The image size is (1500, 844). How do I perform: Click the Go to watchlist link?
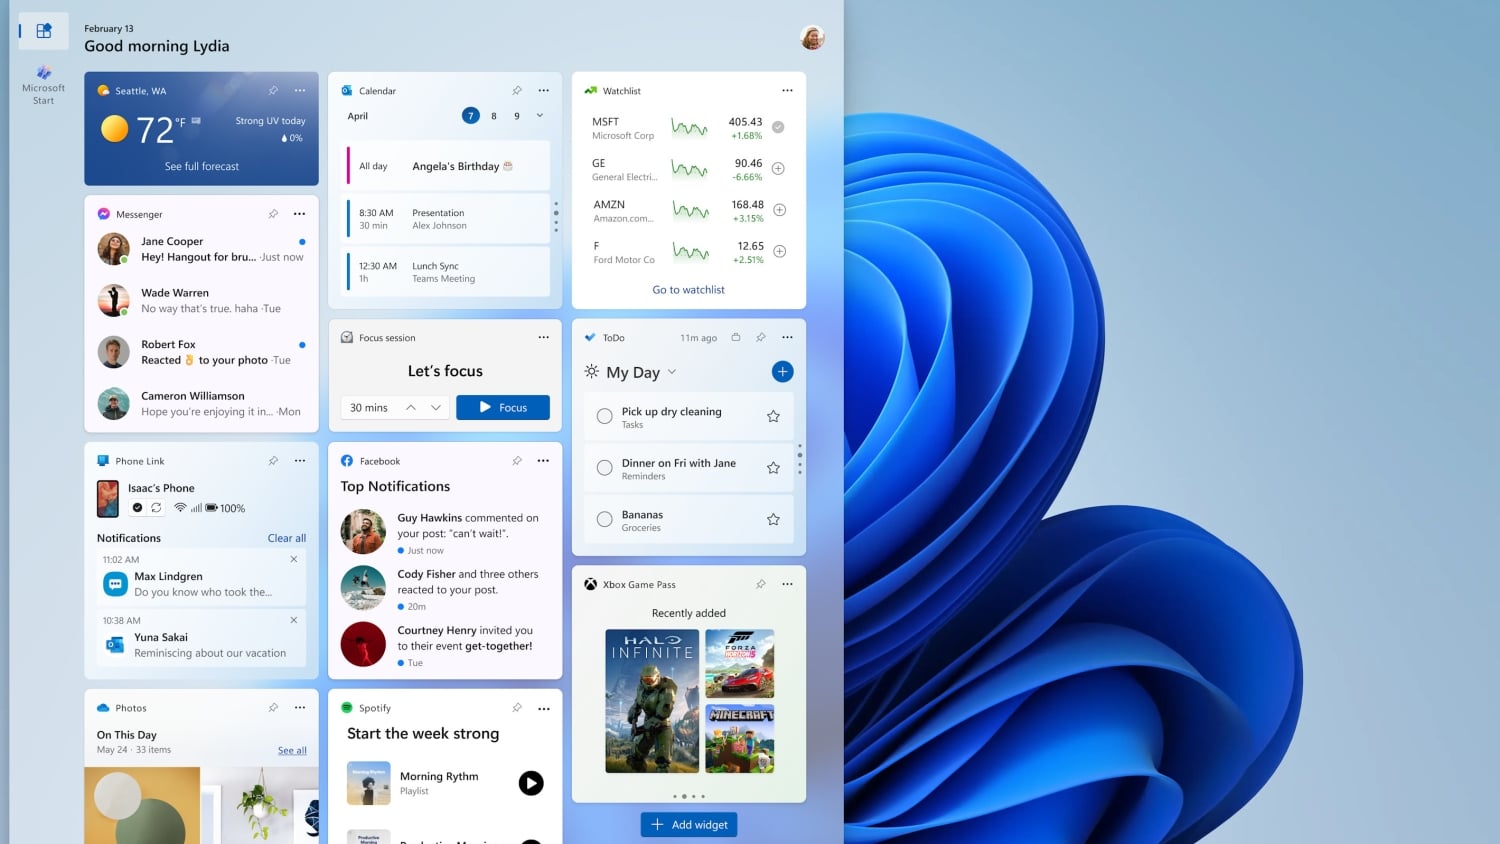pos(688,289)
